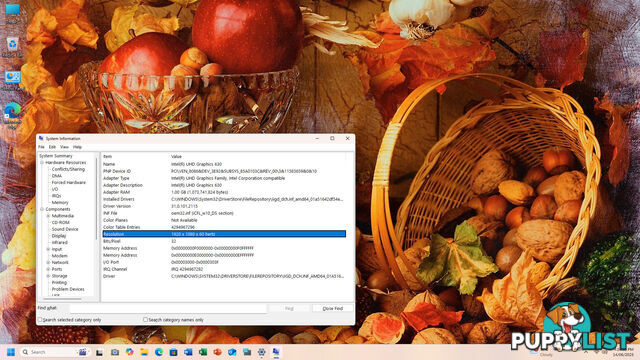Viewport: 640px width, 360px height.
Task: Launch Word from the taskbar
Action: [188, 352]
